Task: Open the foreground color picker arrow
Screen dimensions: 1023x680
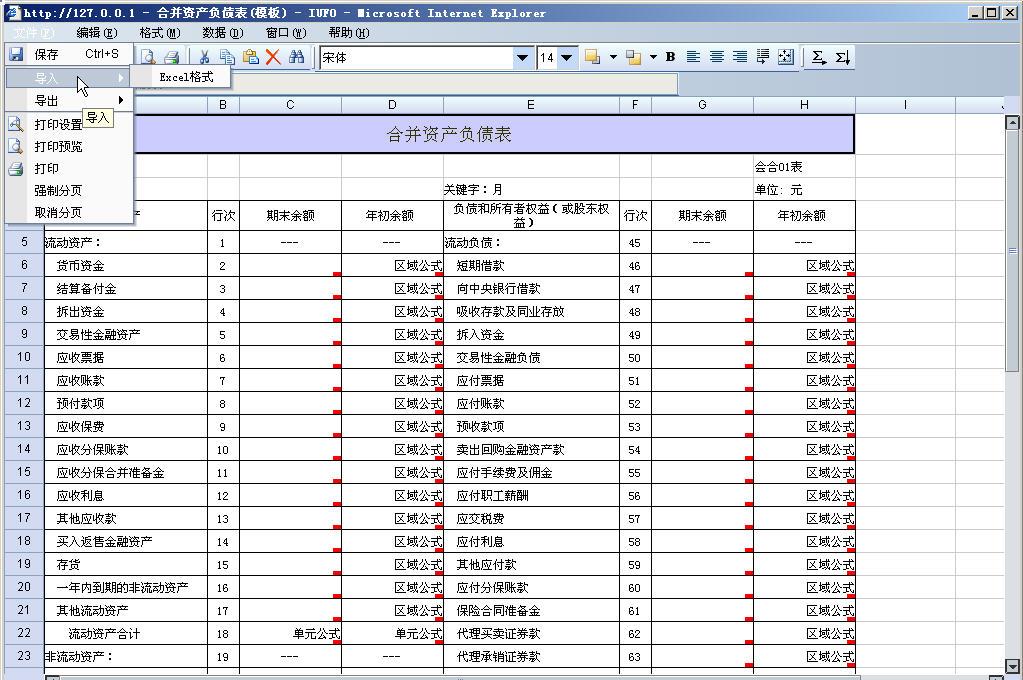Action: tap(653, 57)
